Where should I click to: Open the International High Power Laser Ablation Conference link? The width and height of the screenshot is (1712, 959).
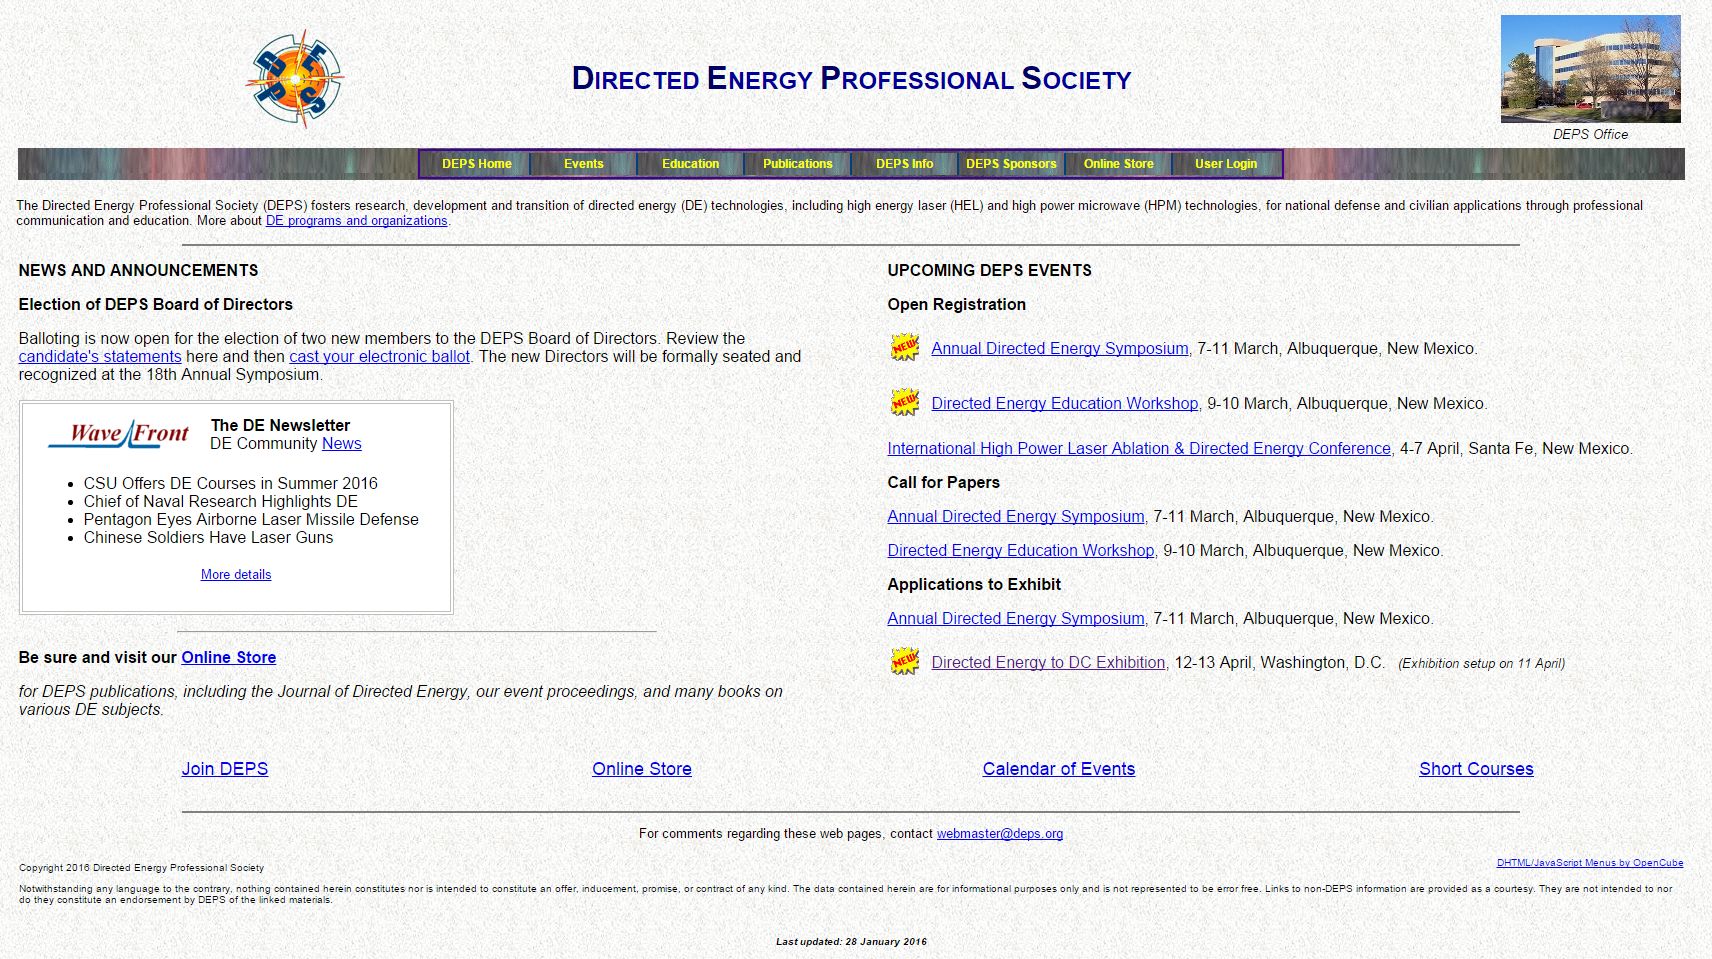click(1139, 449)
